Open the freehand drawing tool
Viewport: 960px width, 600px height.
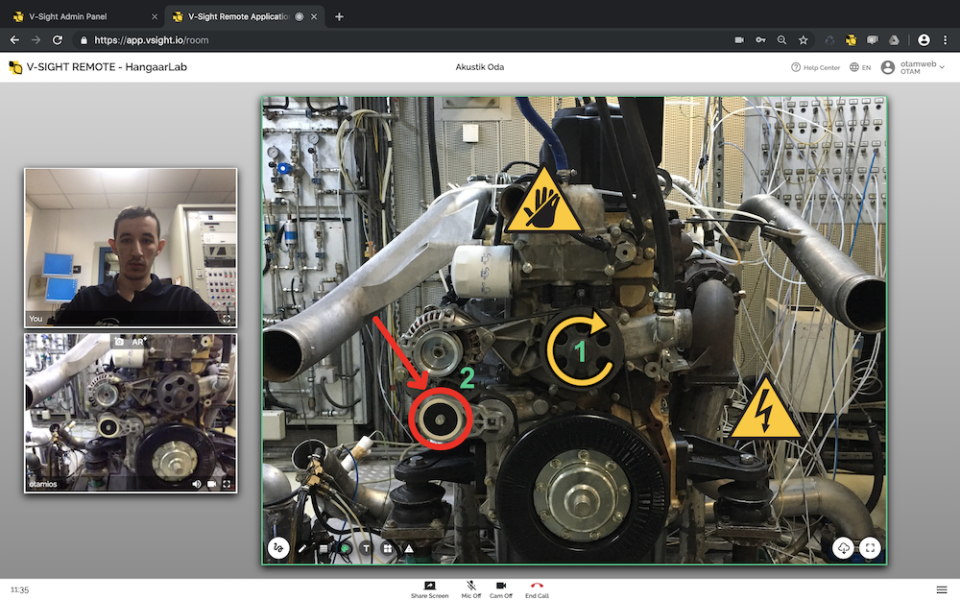click(279, 547)
